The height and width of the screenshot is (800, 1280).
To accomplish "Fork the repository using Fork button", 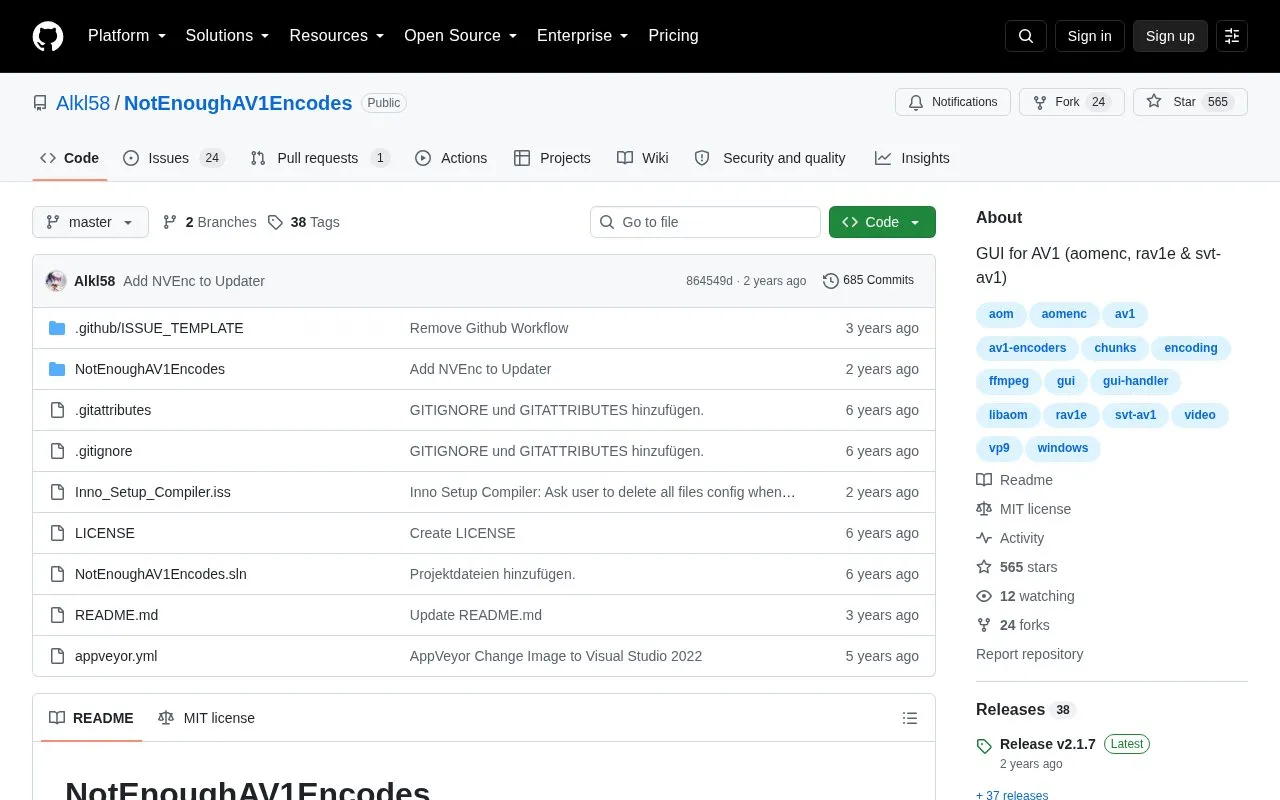I will [x=1072, y=102].
